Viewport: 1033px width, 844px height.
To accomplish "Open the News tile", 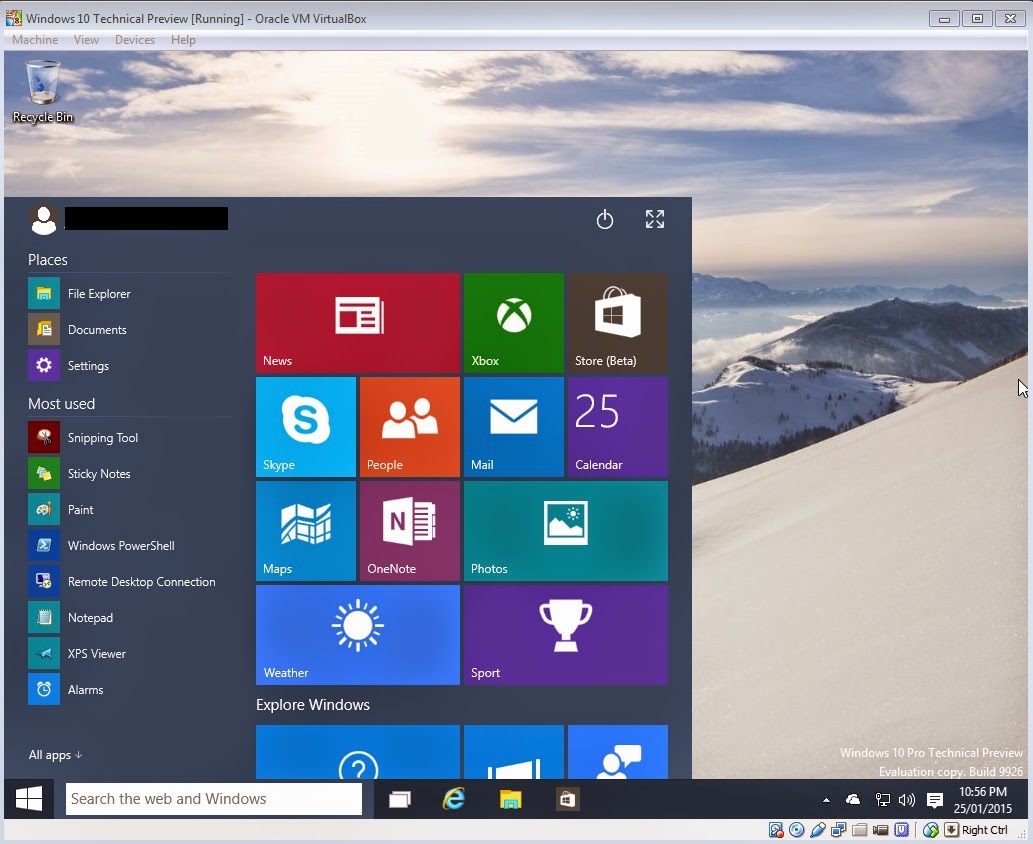I will (358, 323).
